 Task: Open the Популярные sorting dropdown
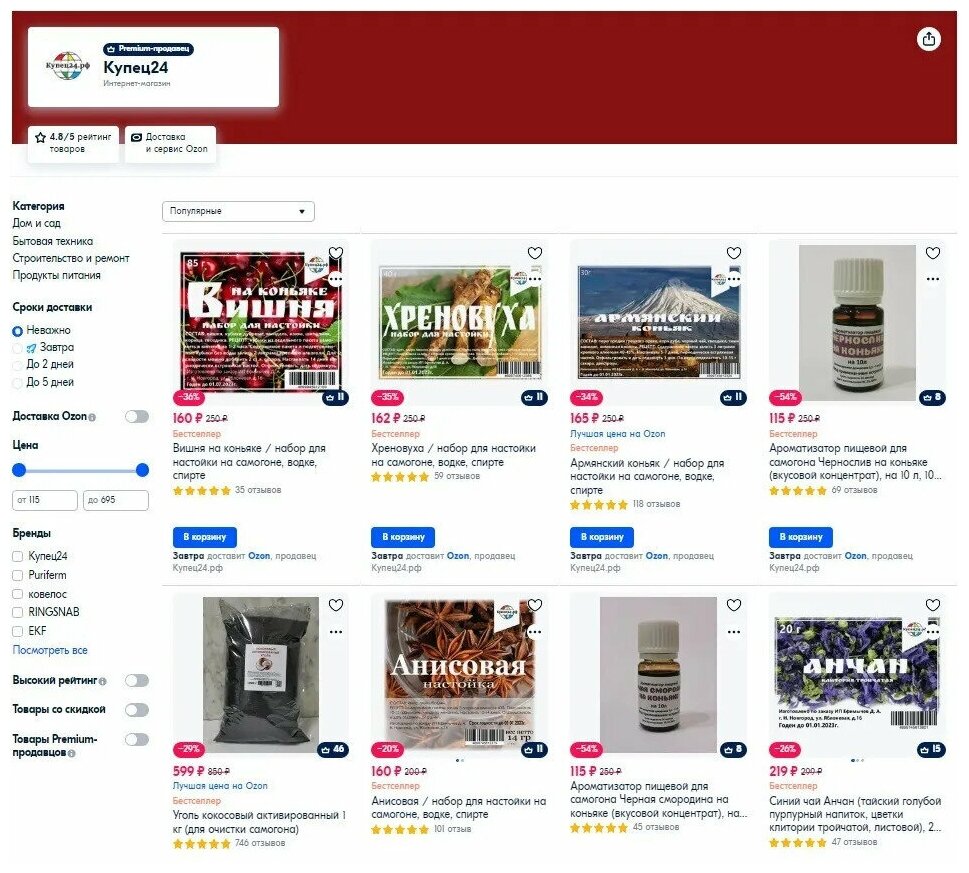[238, 211]
